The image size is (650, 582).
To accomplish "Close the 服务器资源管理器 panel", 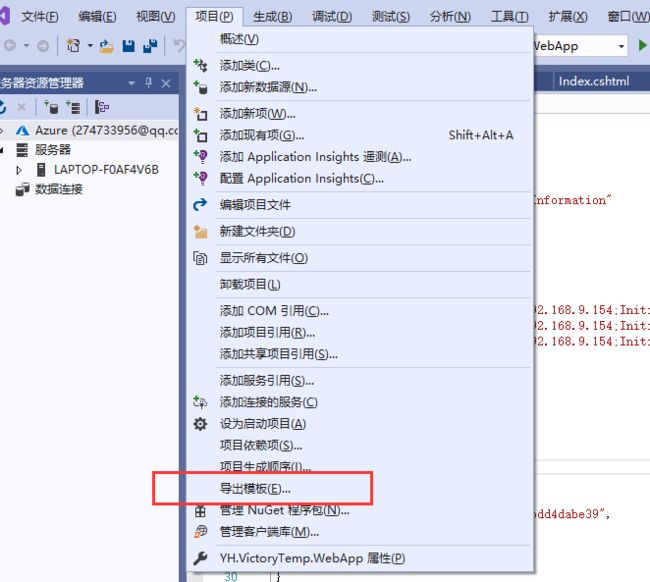I will tap(166, 83).
